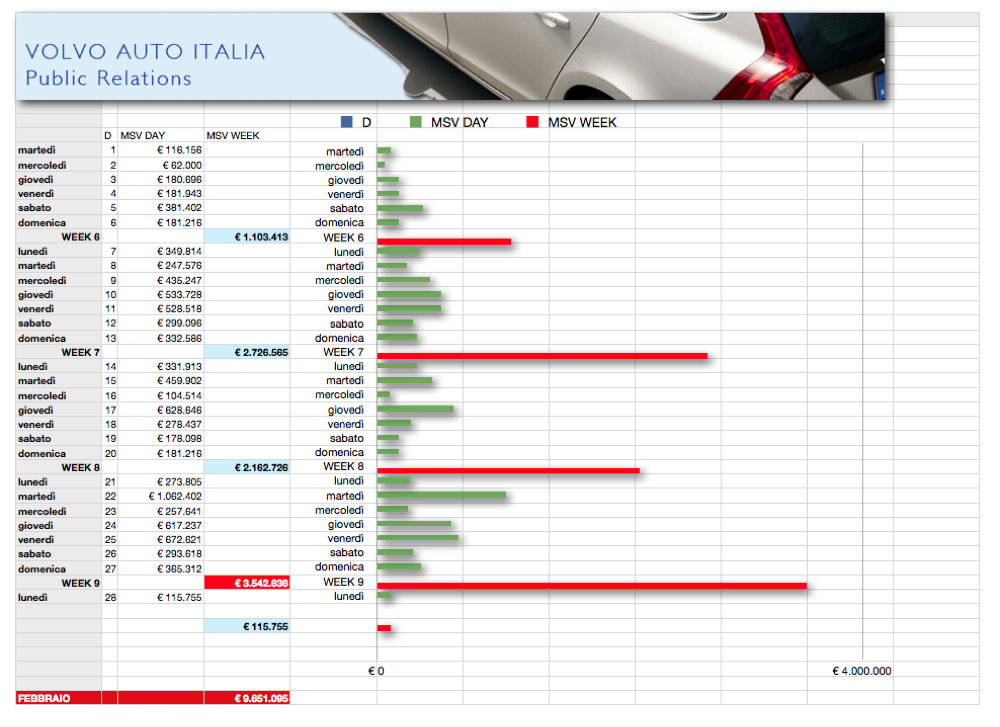
Task: Click the € 4.000.000 axis label
Action: (x=861, y=671)
